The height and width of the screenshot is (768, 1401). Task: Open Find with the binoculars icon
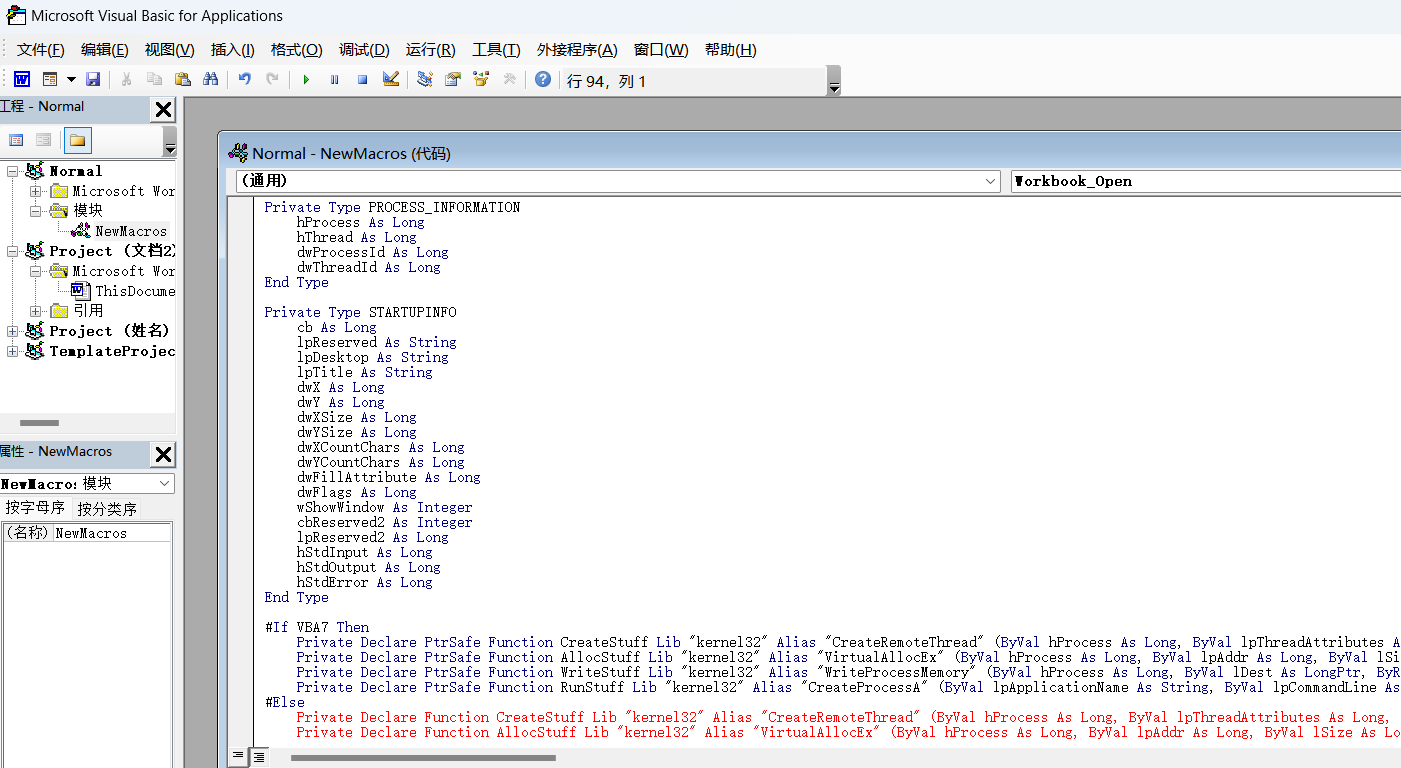pos(210,79)
